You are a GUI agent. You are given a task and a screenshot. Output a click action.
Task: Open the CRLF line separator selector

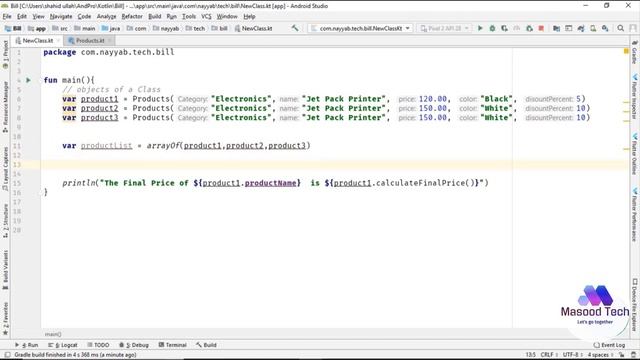click(x=549, y=355)
